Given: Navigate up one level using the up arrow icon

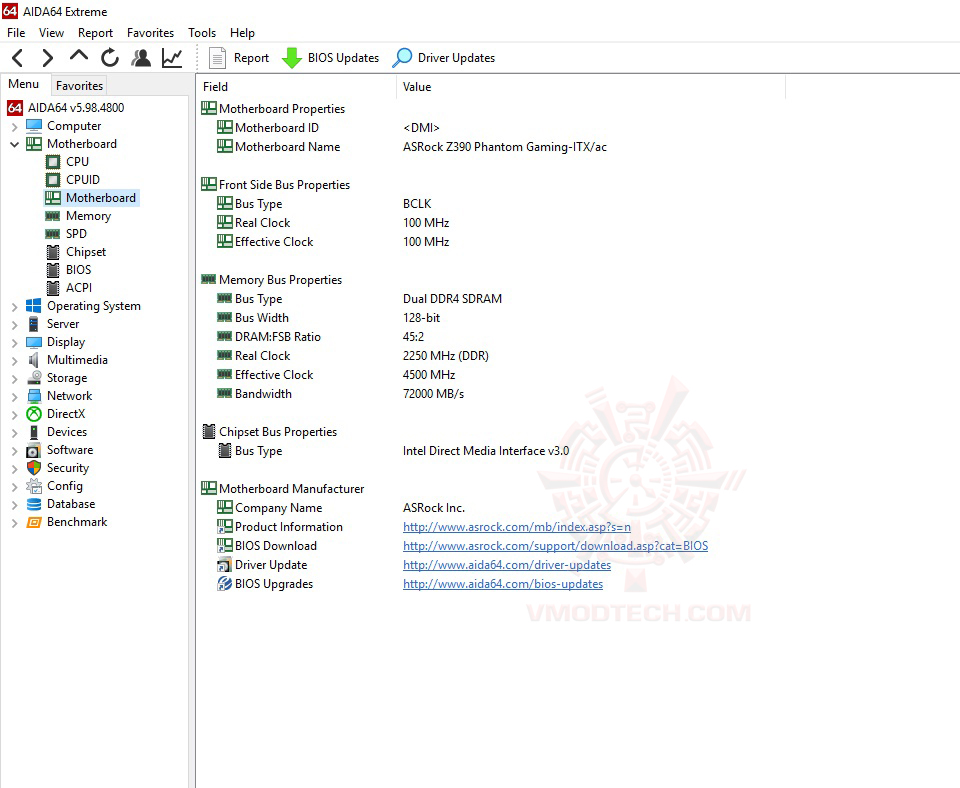Looking at the screenshot, I should (78, 56).
